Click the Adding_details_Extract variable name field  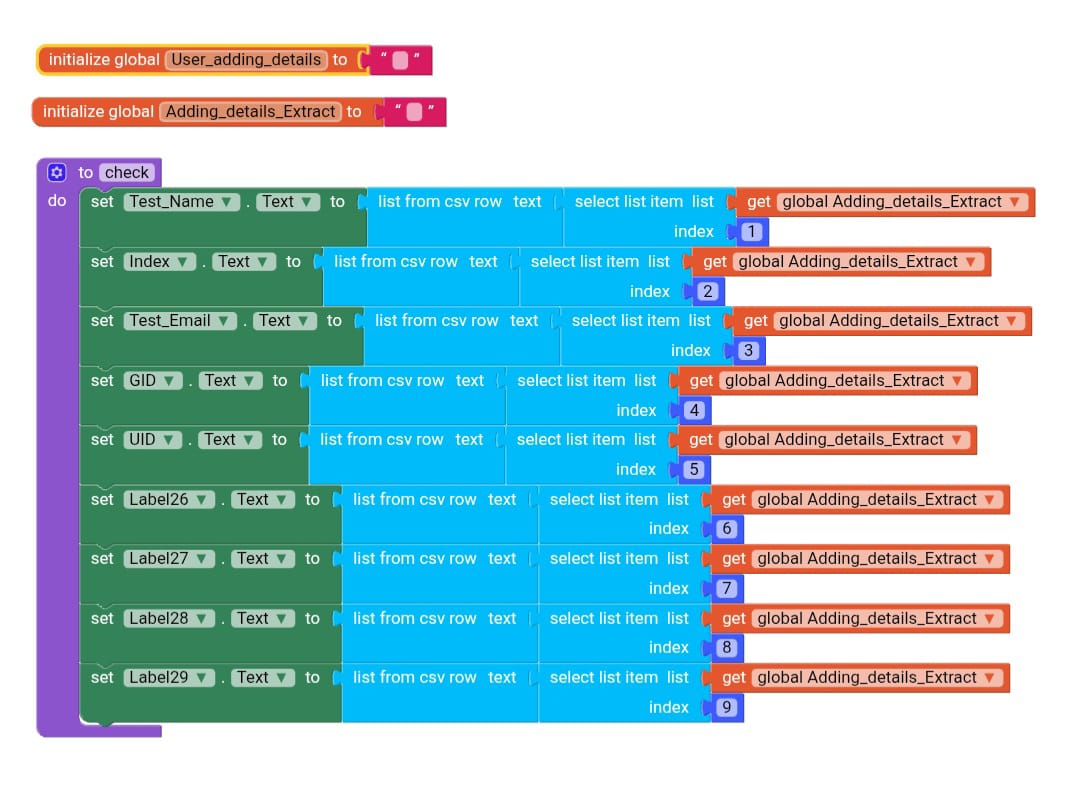[x=250, y=112]
